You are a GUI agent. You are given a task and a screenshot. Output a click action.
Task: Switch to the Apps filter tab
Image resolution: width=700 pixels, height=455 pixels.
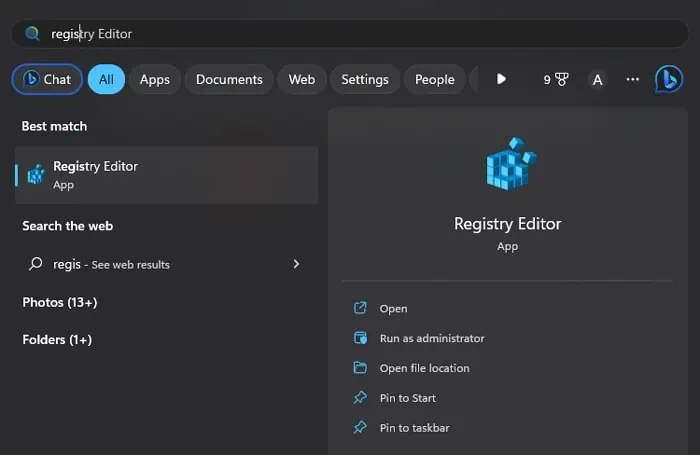154,80
